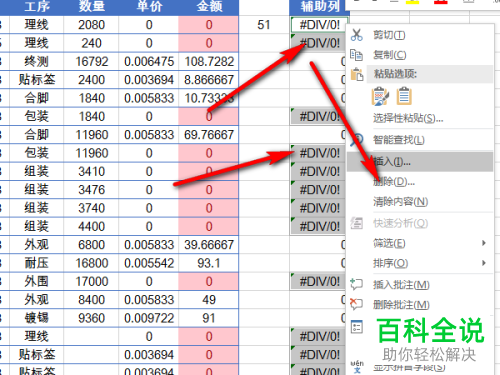Viewport: 500px width, 375px height.
Task: Select 插入(I)... from context menu
Action: pyautogui.click(x=420, y=162)
